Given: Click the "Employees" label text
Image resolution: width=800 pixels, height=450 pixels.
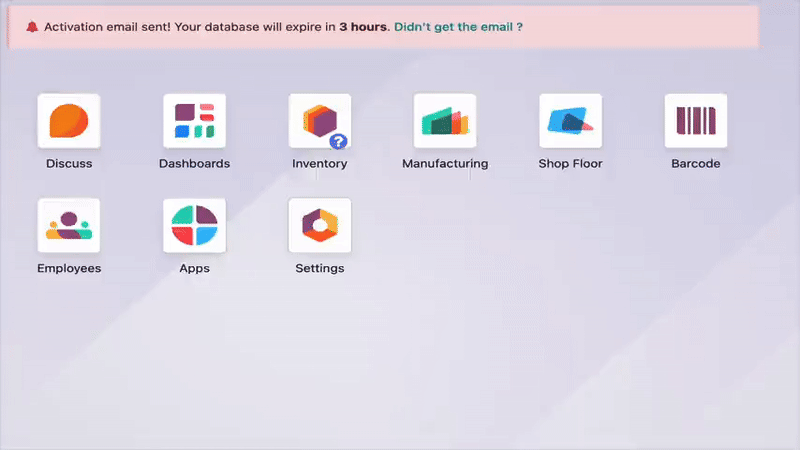Looking at the screenshot, I should click(x=69, y=268).
